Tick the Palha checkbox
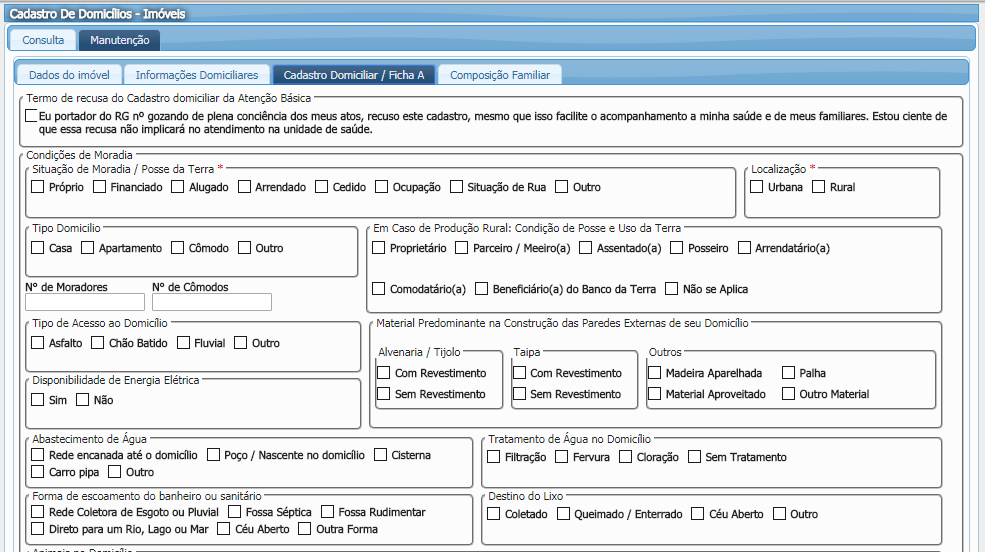Image resolution: width=985 pixels, height=552 pixels. (788, 372)
